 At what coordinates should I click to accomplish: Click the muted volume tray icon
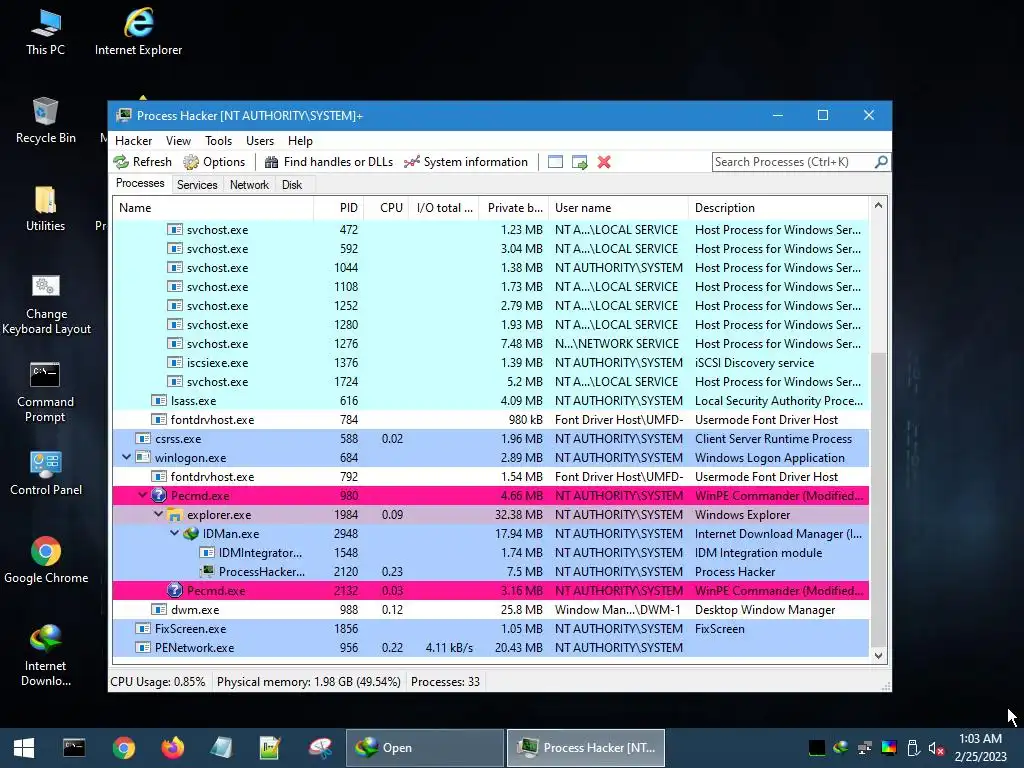point(937,748)
